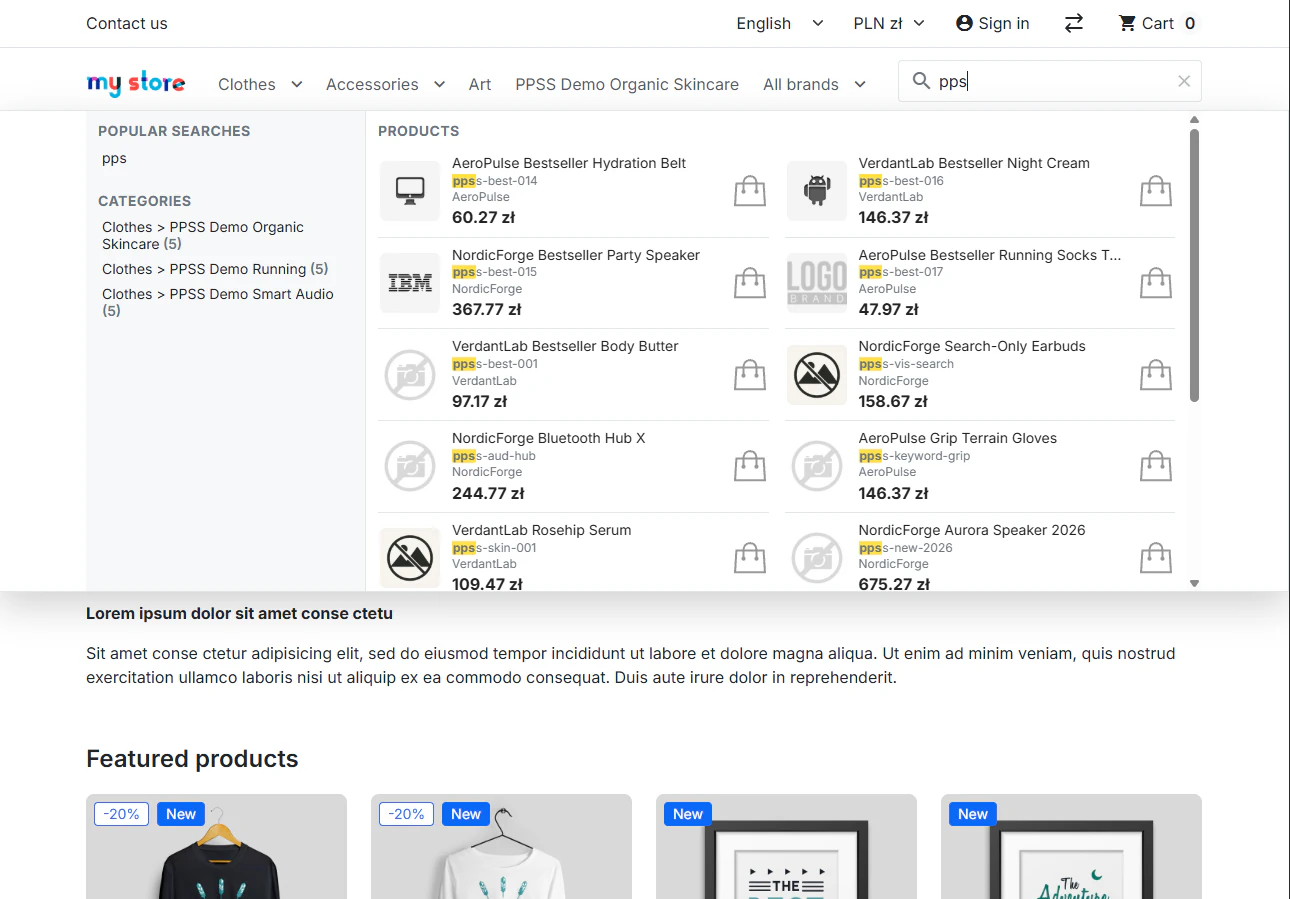Click Sign in
Image resolution: width=1290 pixels, height=899 pixels.
click(992, 23)
